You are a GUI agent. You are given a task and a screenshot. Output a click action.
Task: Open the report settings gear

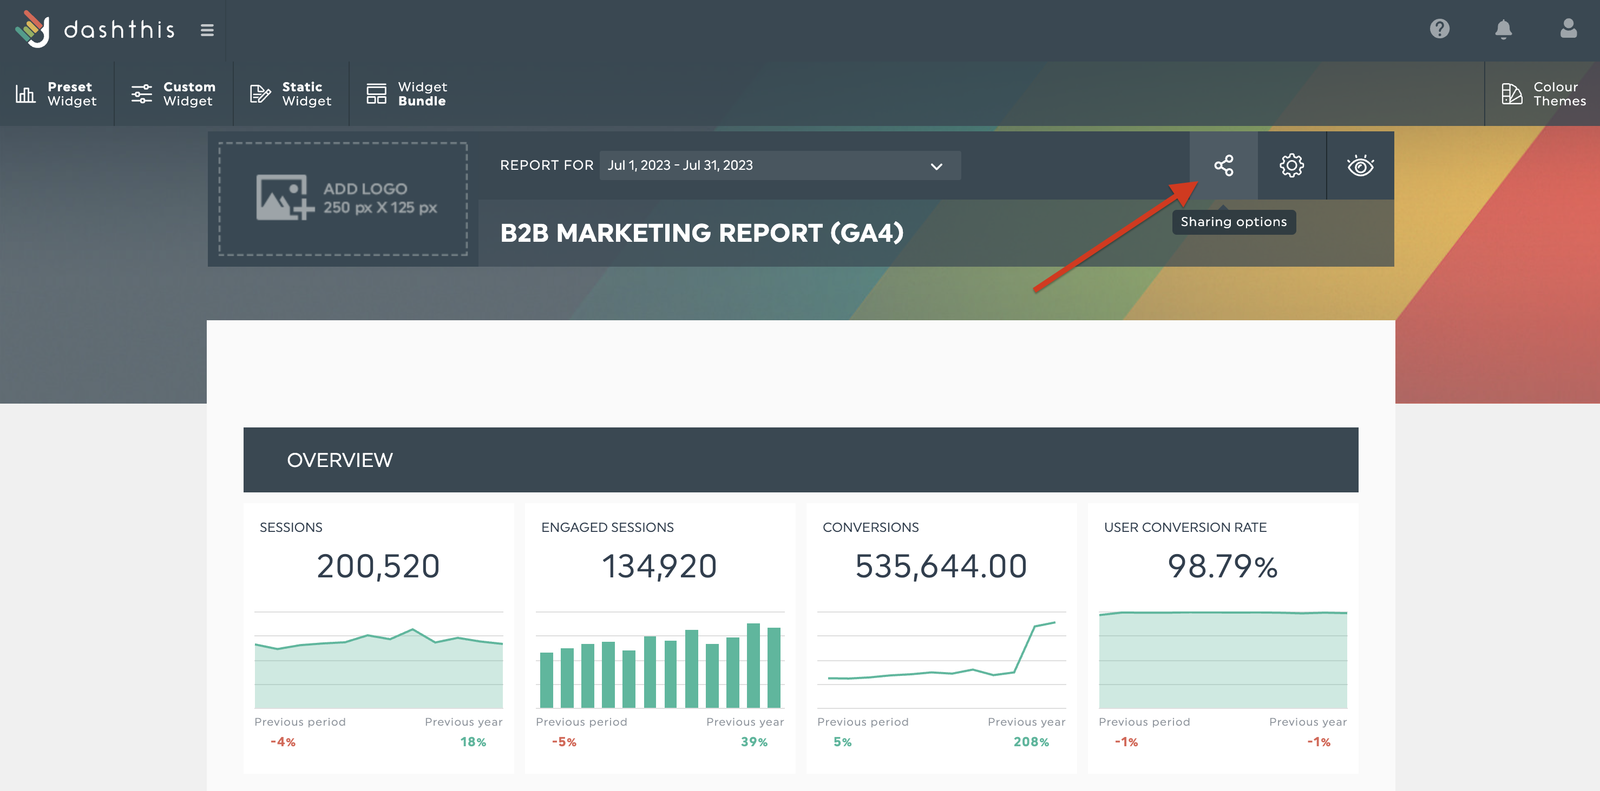[x=1291, y=165]
